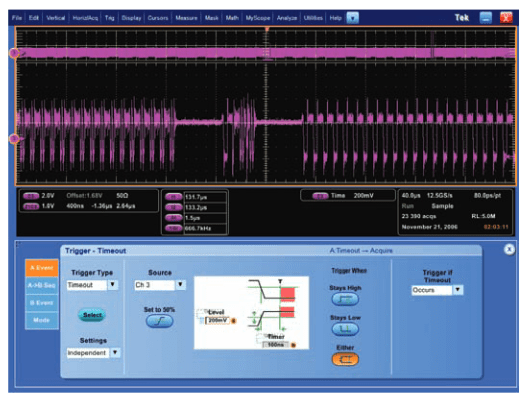Click delta-t badge reading 1.5µs
This screenshot has width=526, height=399.
pos(173,218)
